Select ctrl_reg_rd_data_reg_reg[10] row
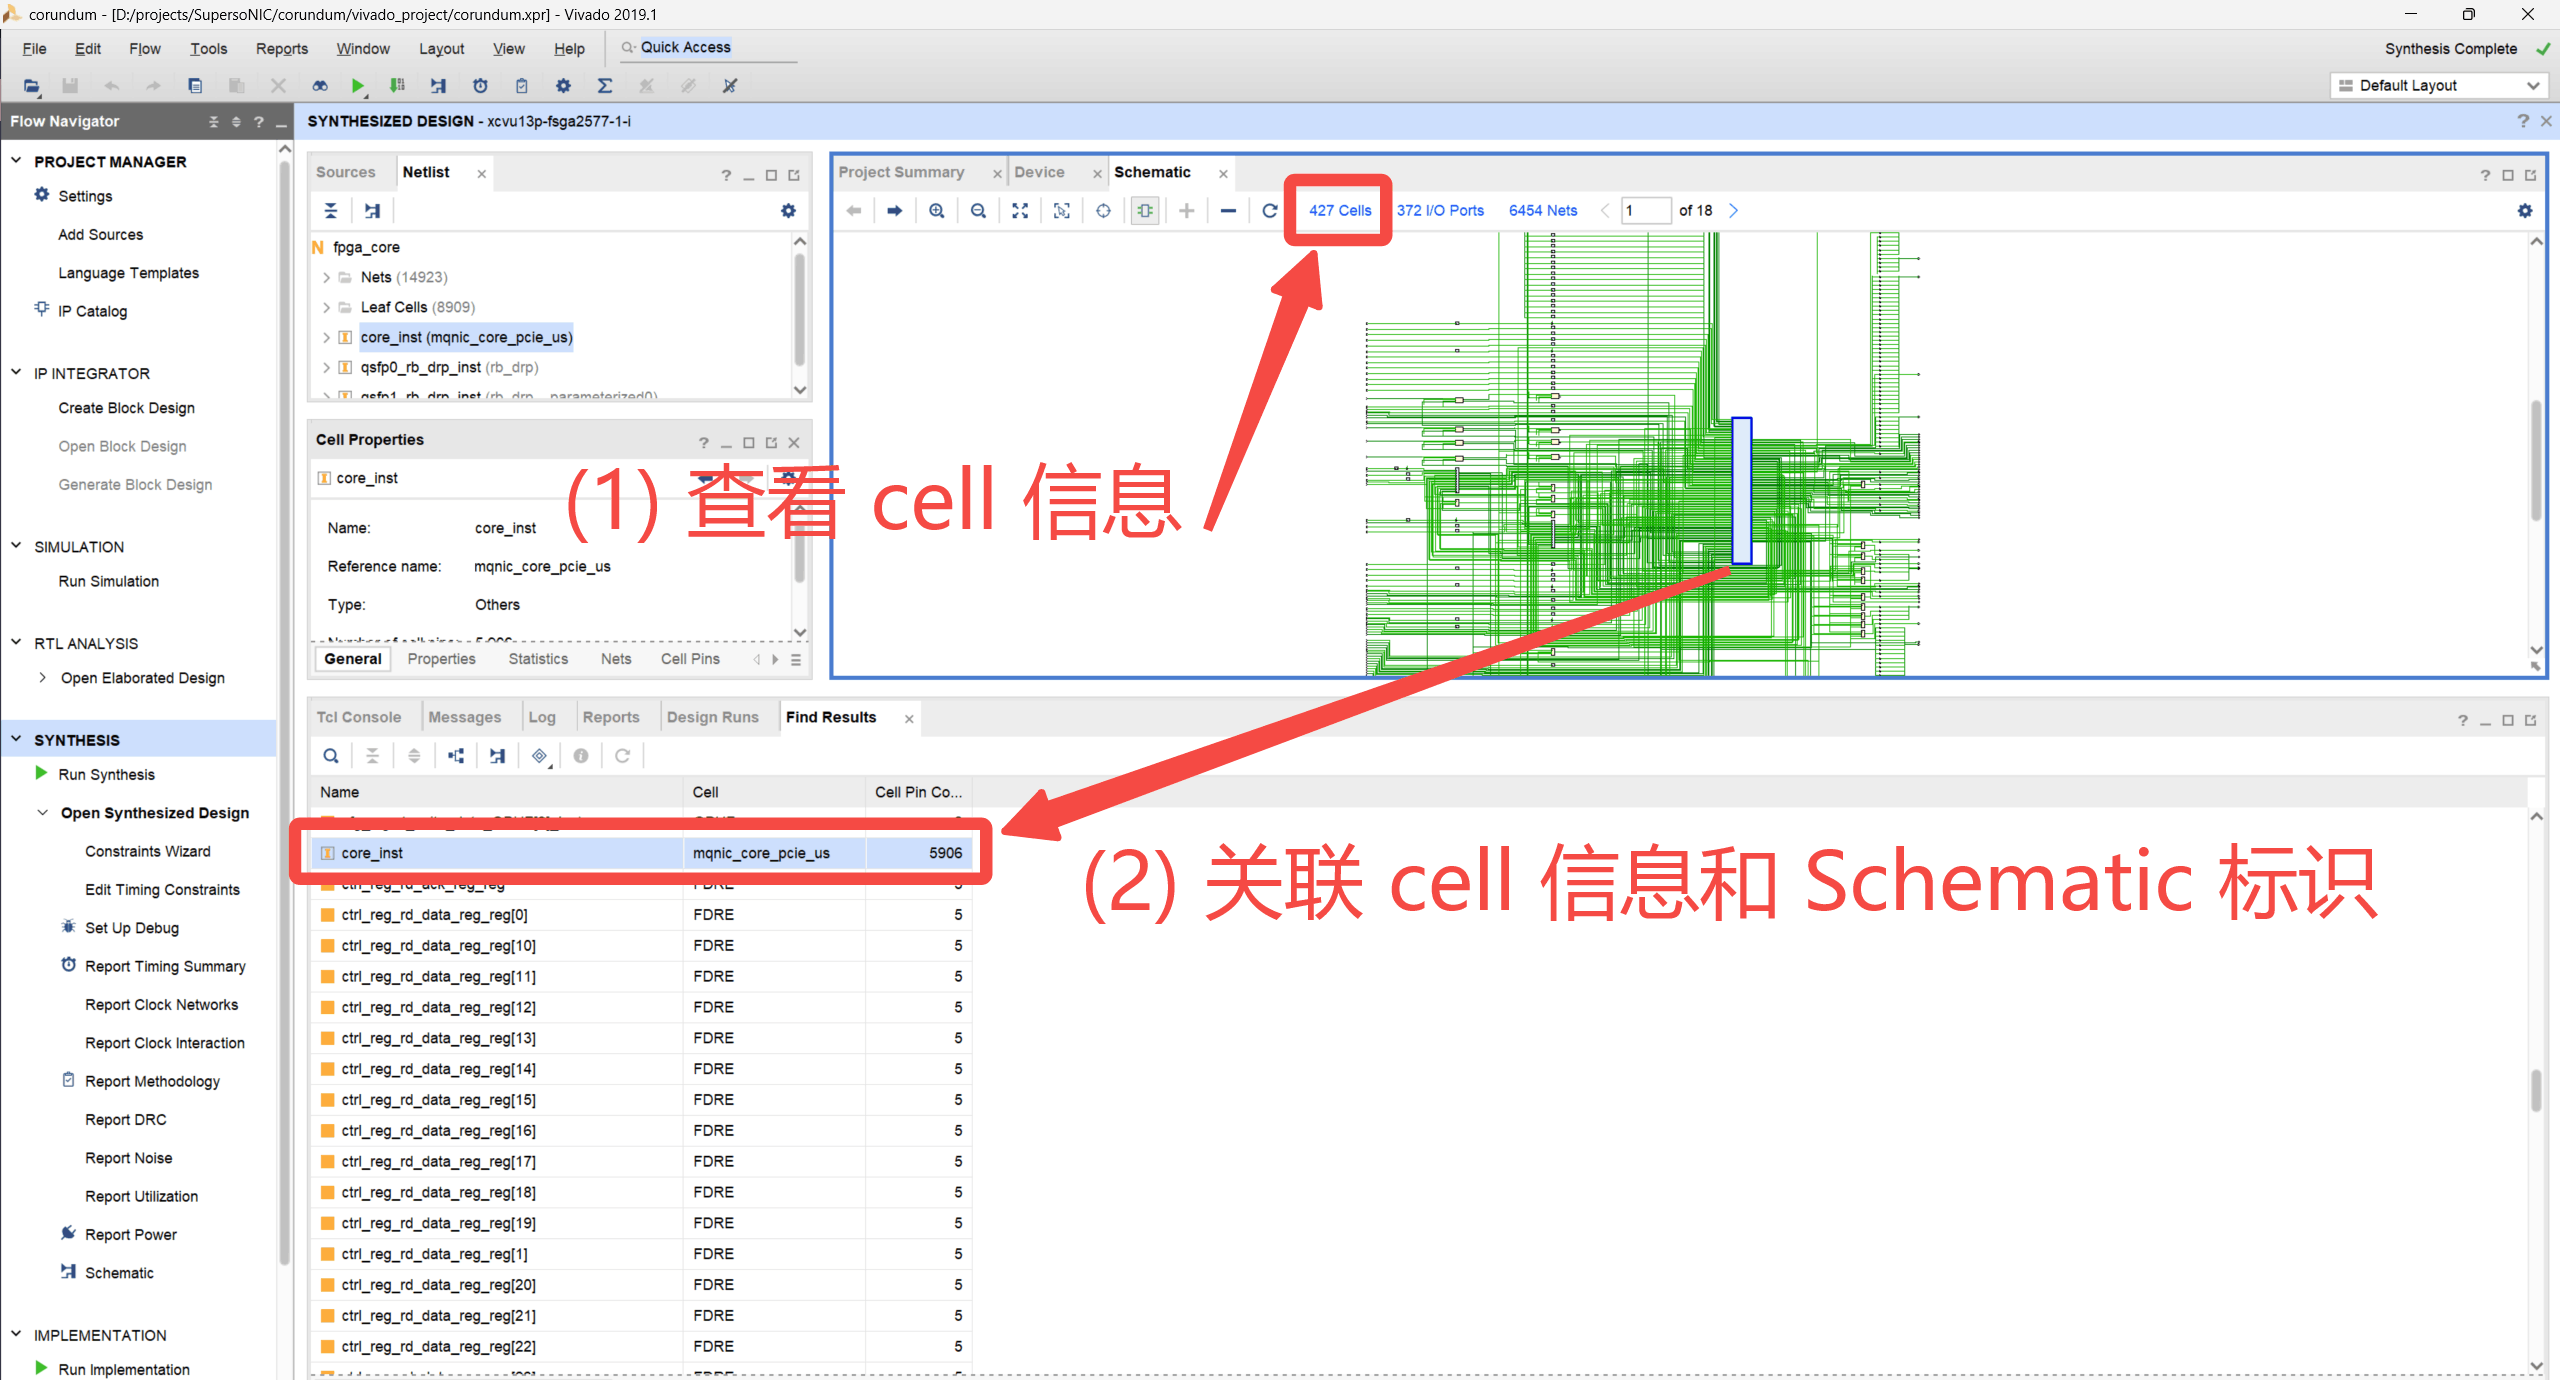This screenshot has height=1380, width=2560. pos(640,946)
